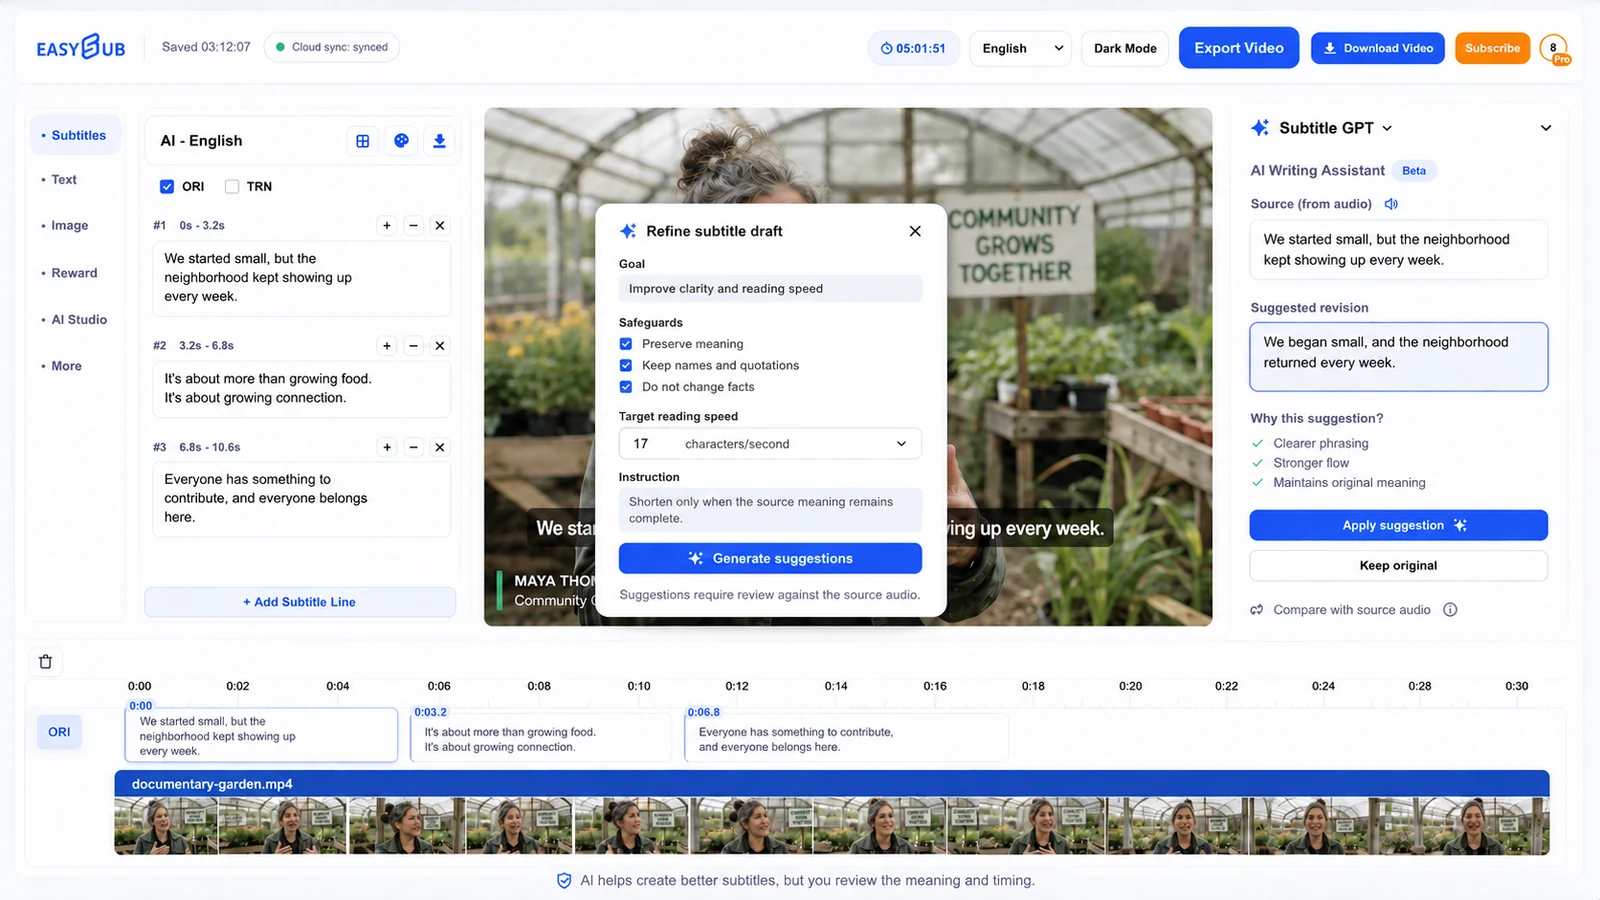Open the characters/second reading speed dropdown
The height and width of the screenshot is (900, 1600).
770,444
